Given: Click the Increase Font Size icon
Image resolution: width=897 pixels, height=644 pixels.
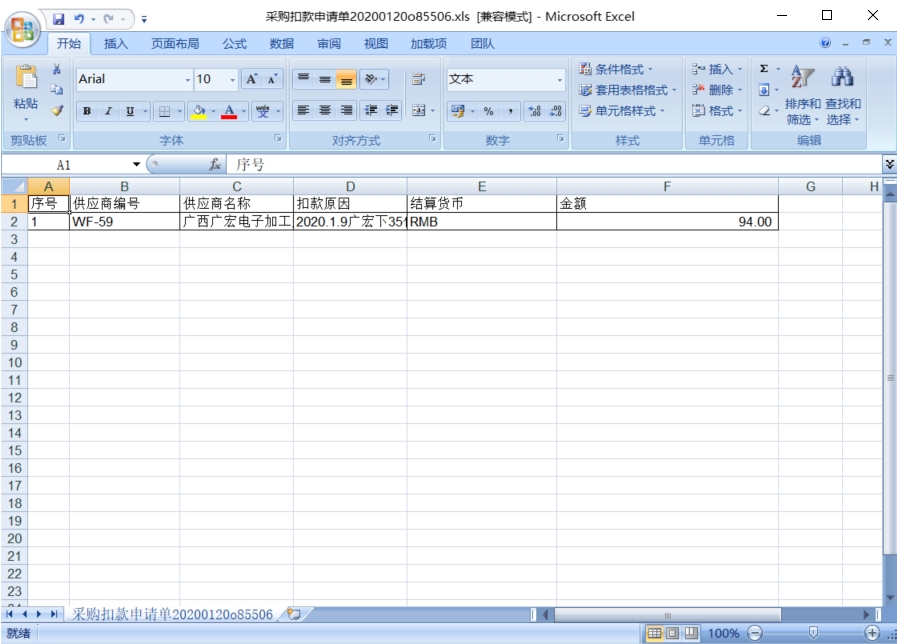Looking at the screenshot, I should pos(251,79).
